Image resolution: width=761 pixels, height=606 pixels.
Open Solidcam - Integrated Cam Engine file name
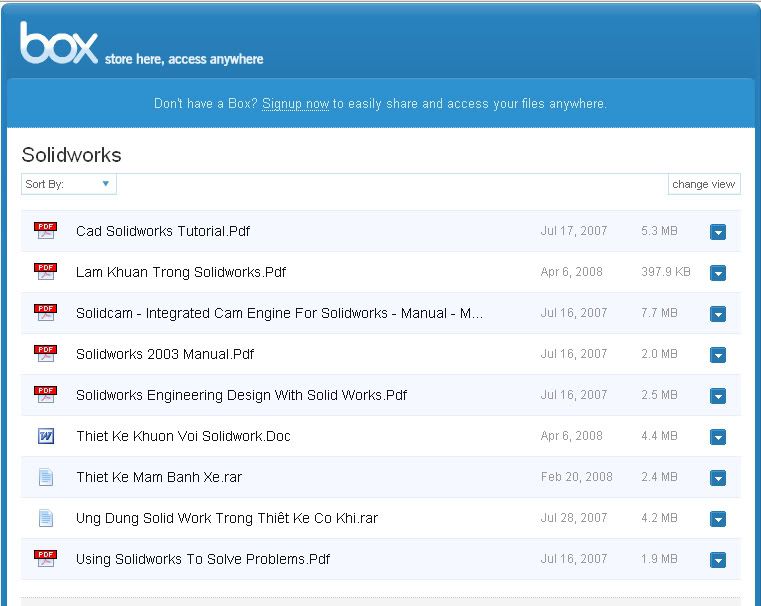coord(280,313)
